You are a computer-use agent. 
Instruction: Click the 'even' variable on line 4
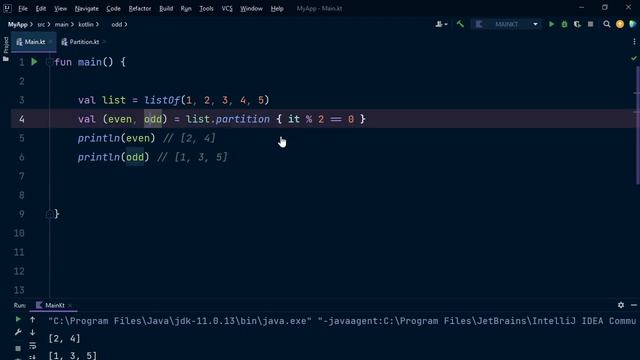coord(120,119)
